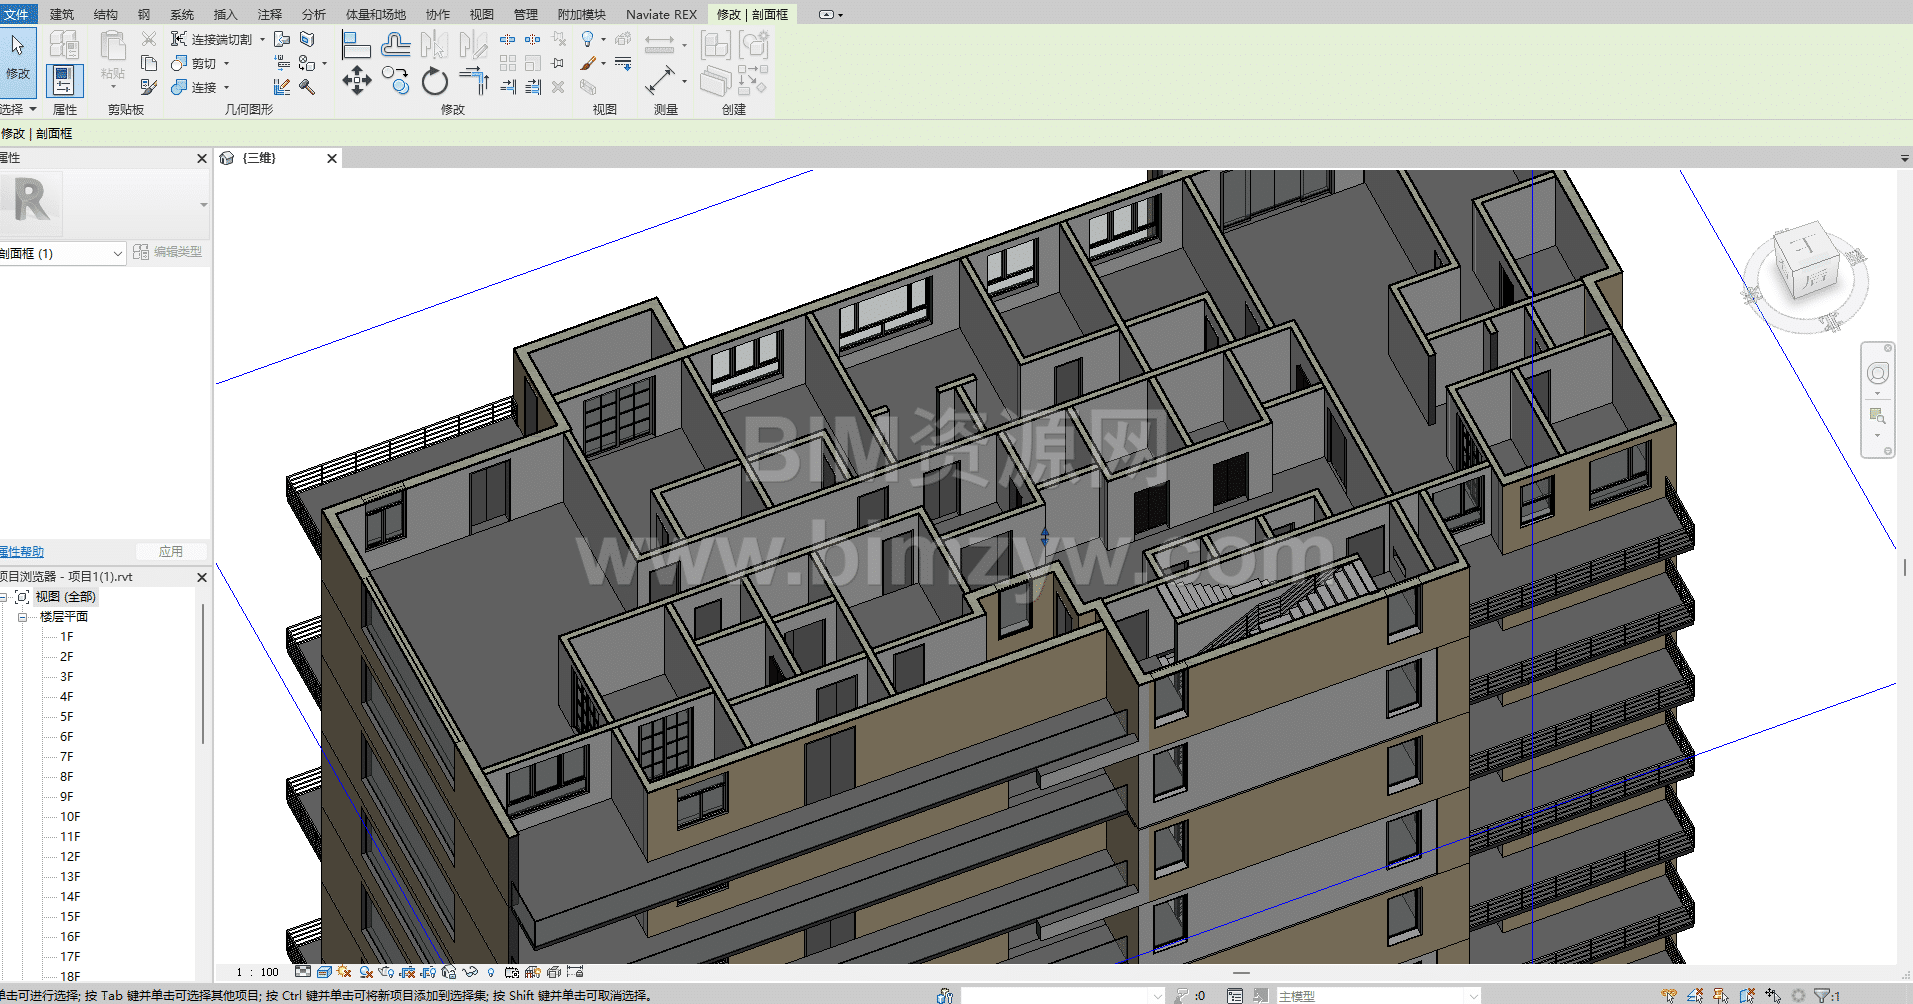Expand the 连接 dropdown arrow

[227, 88]
